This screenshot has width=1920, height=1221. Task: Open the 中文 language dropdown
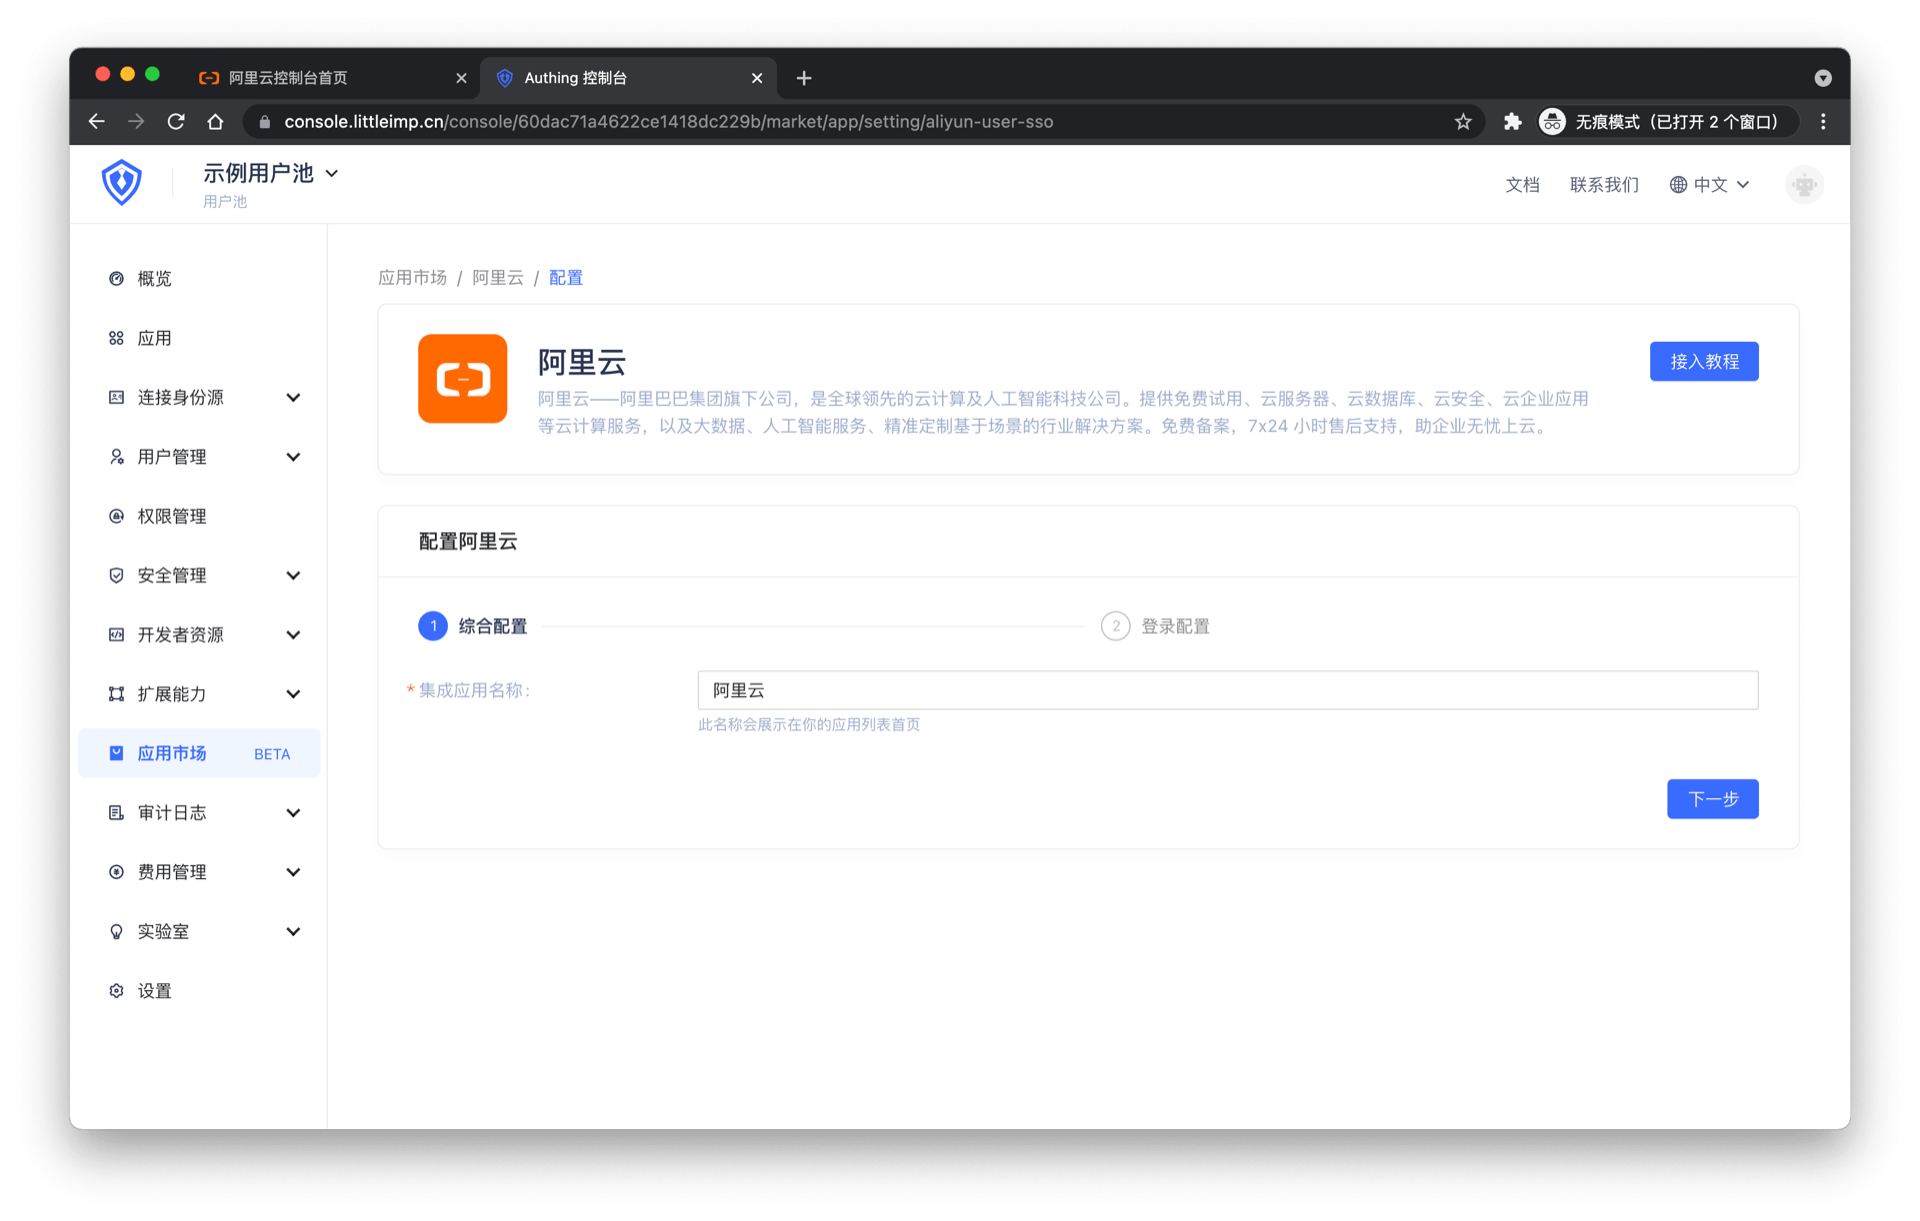[x=1709, y=185]
